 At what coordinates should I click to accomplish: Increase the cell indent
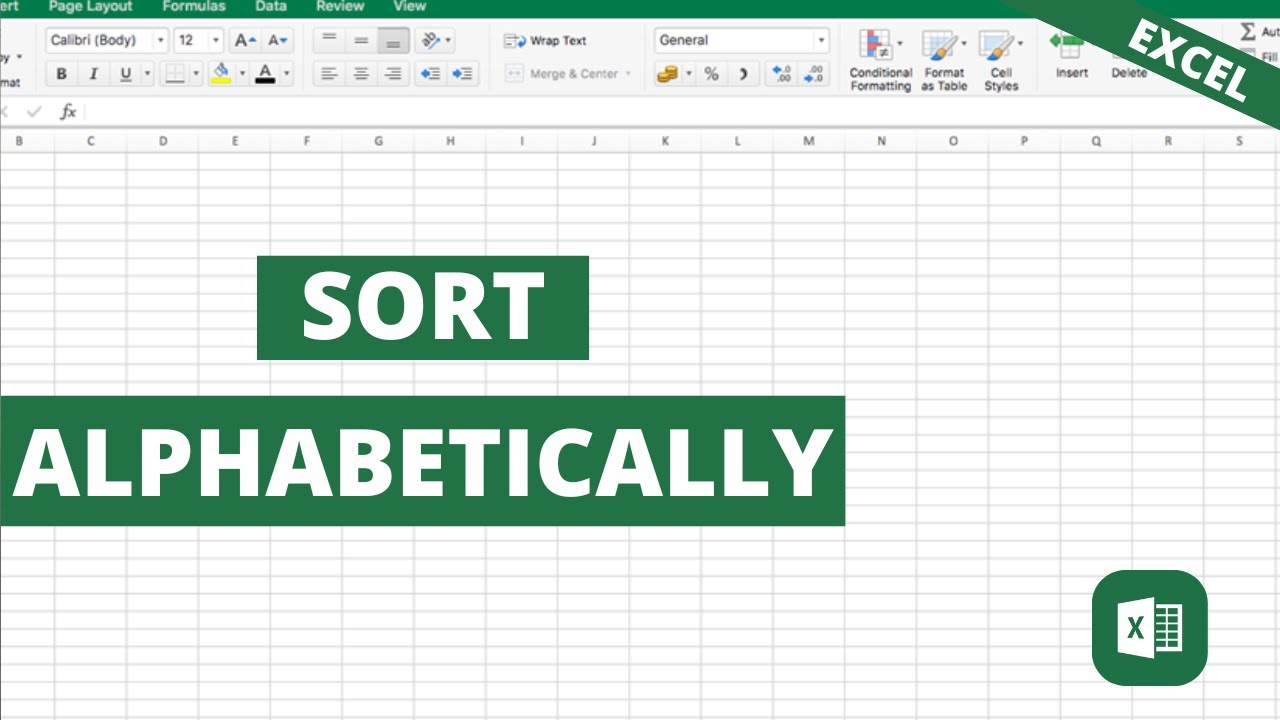tap(462, 74)
